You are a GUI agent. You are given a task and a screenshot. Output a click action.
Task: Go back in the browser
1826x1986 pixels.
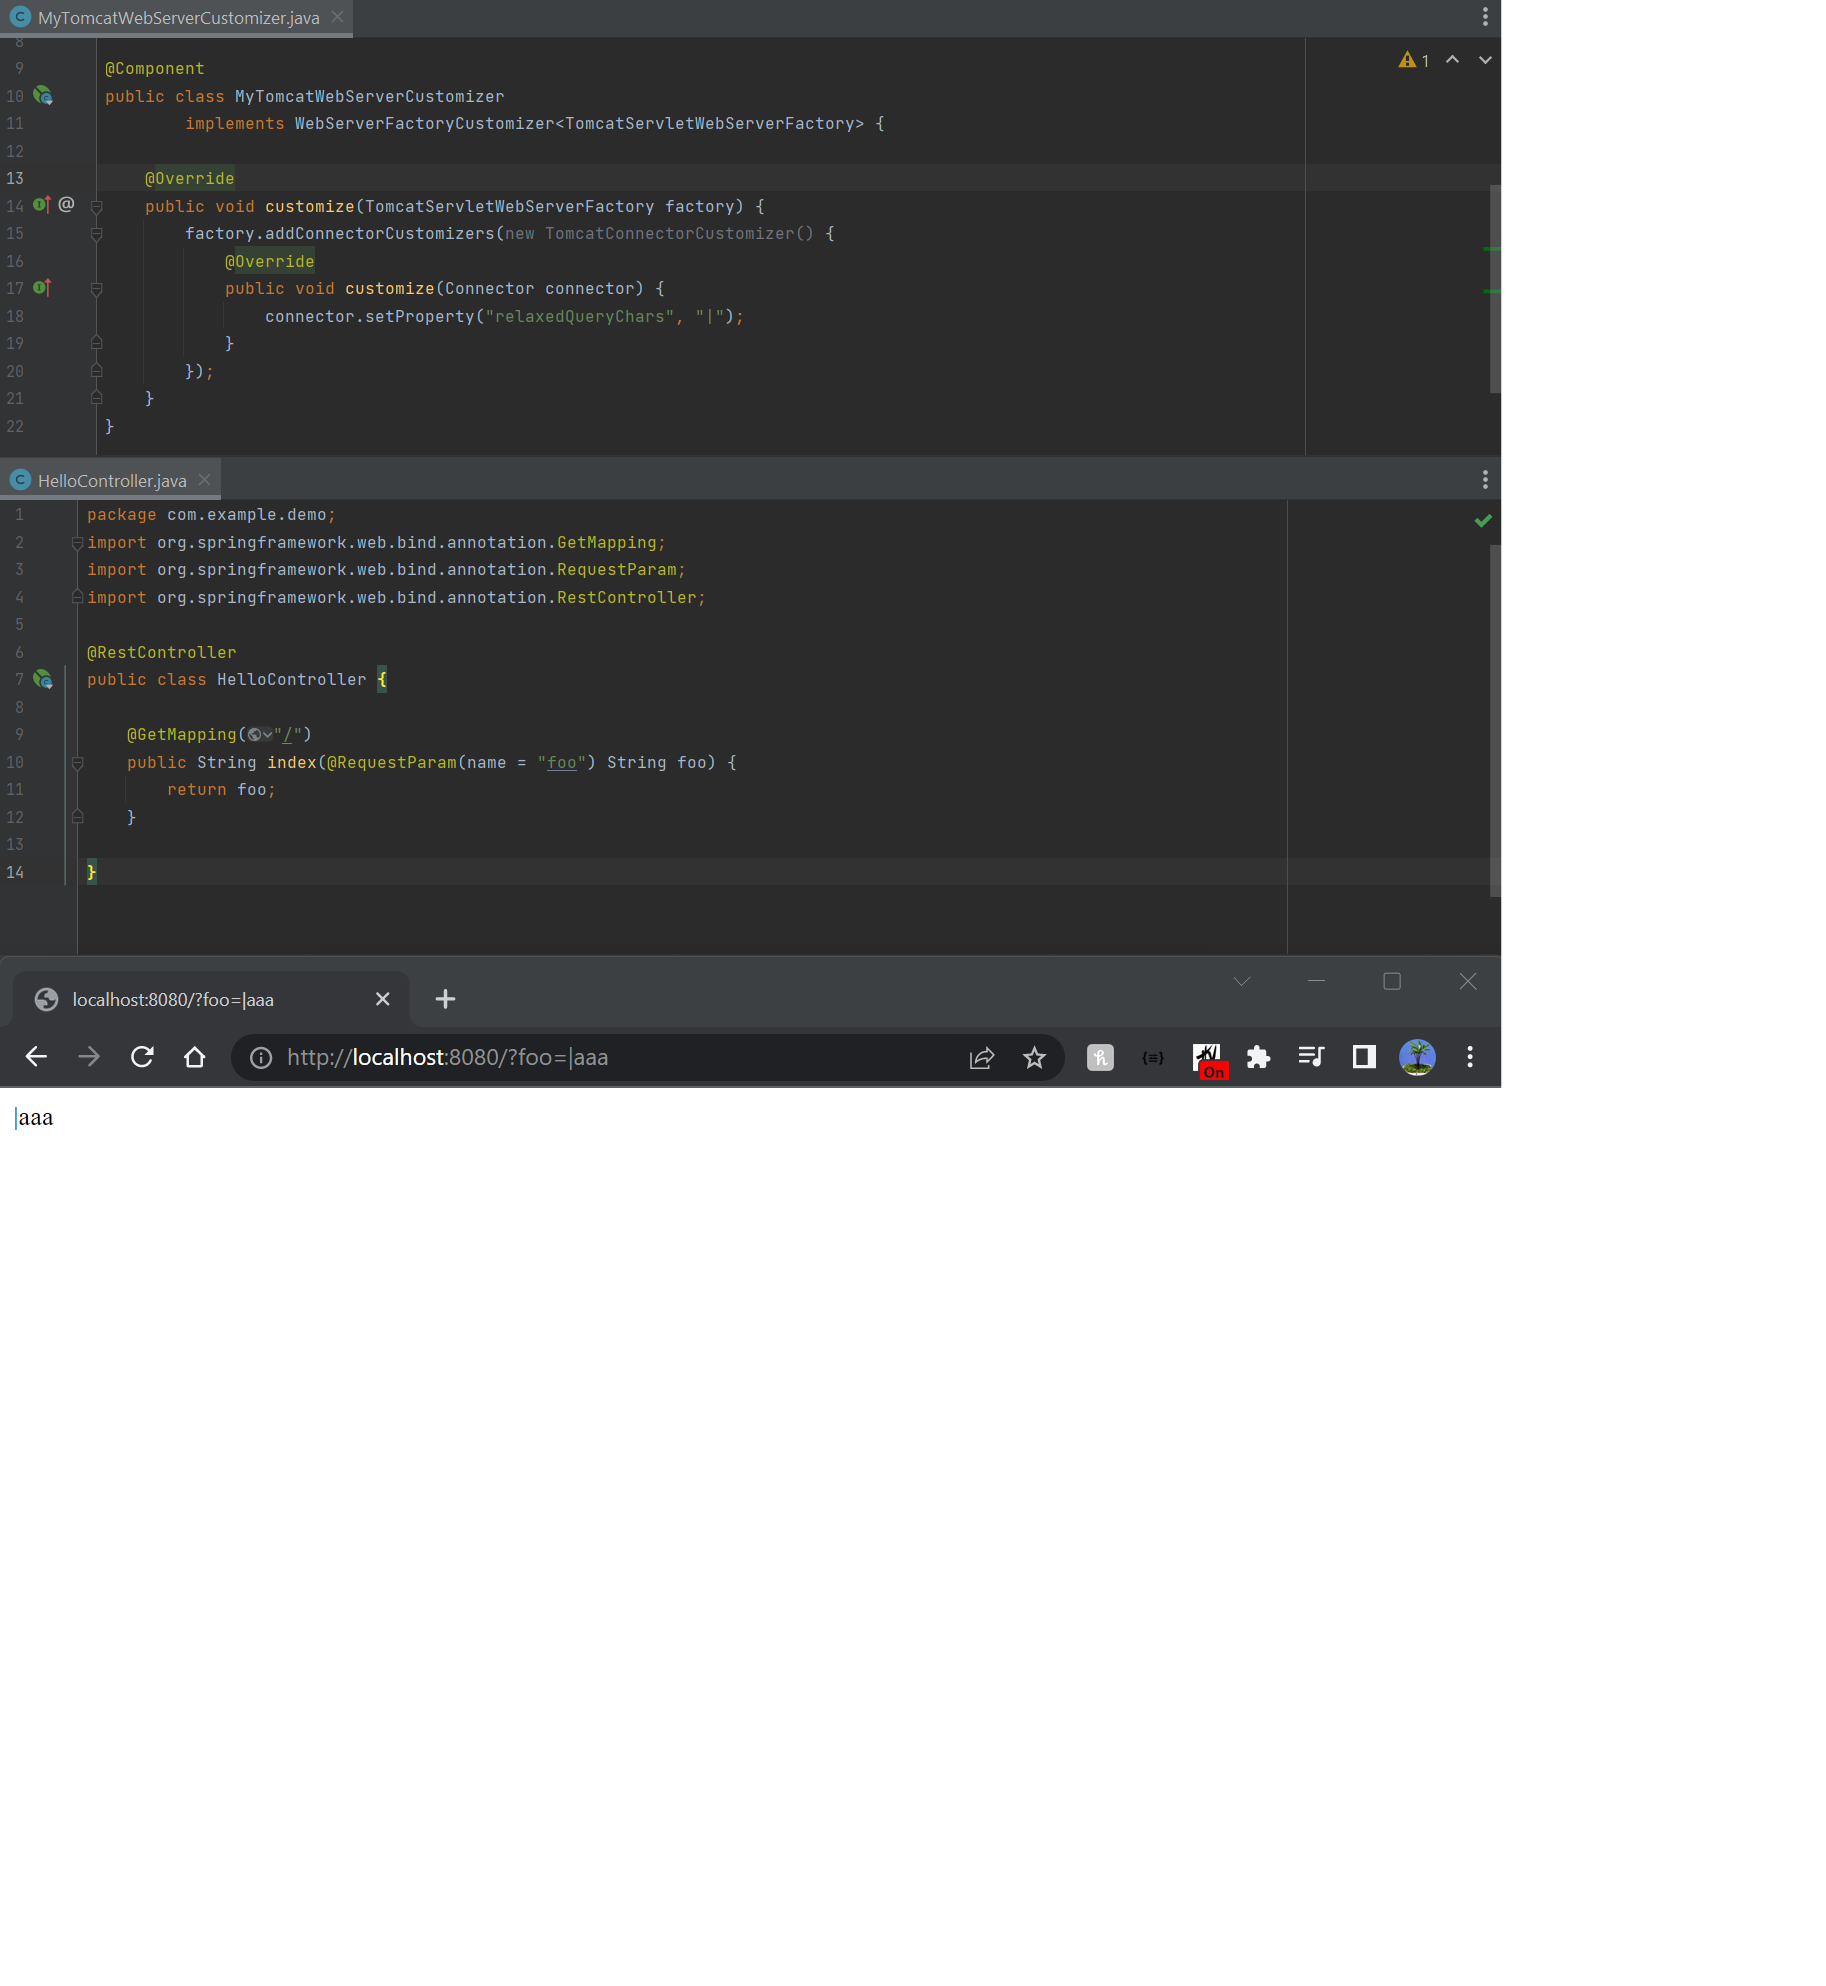coord(37,1057)
